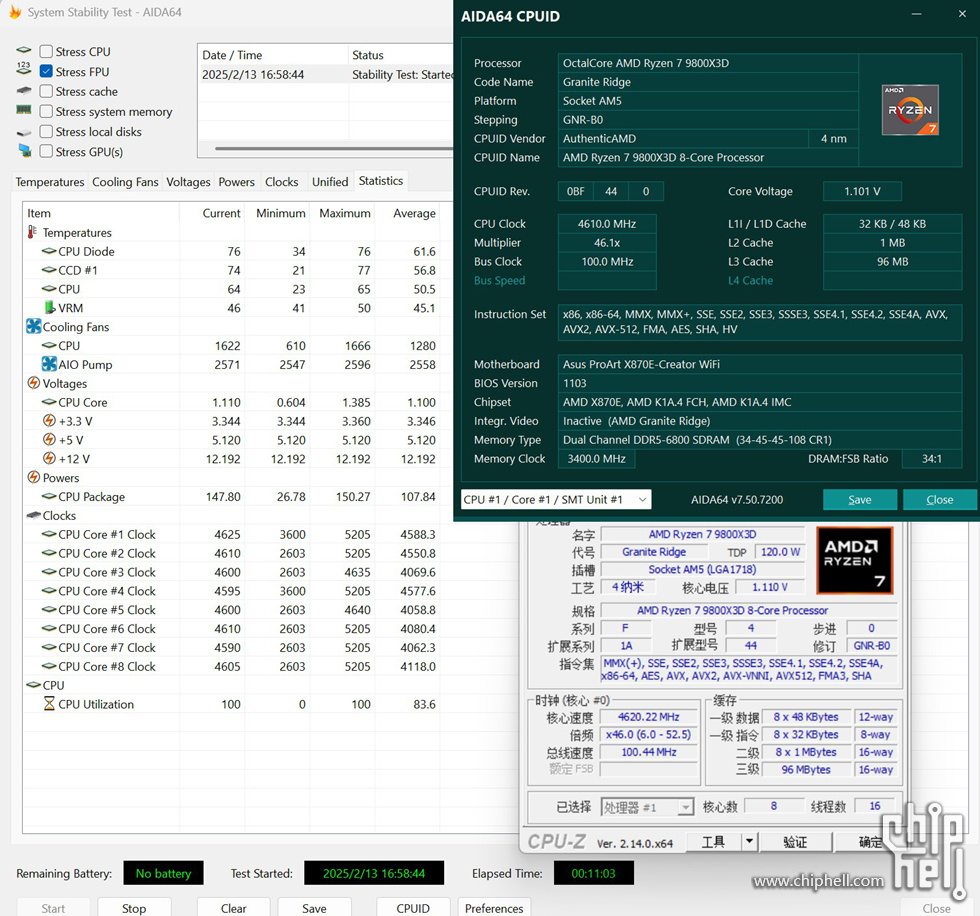This screenshot has height=916, width=980.
Task: Click the lightning icon beside +3.3 V
Action: point(49,421)
